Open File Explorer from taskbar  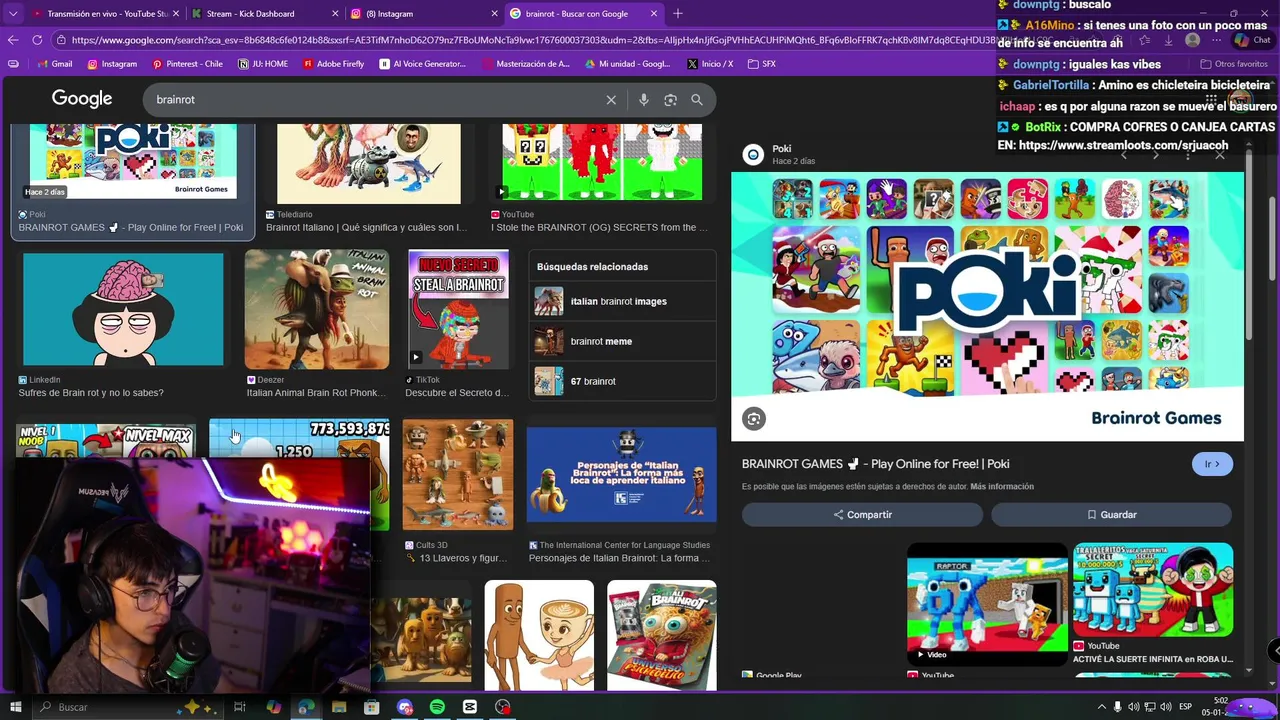[339, 707]
